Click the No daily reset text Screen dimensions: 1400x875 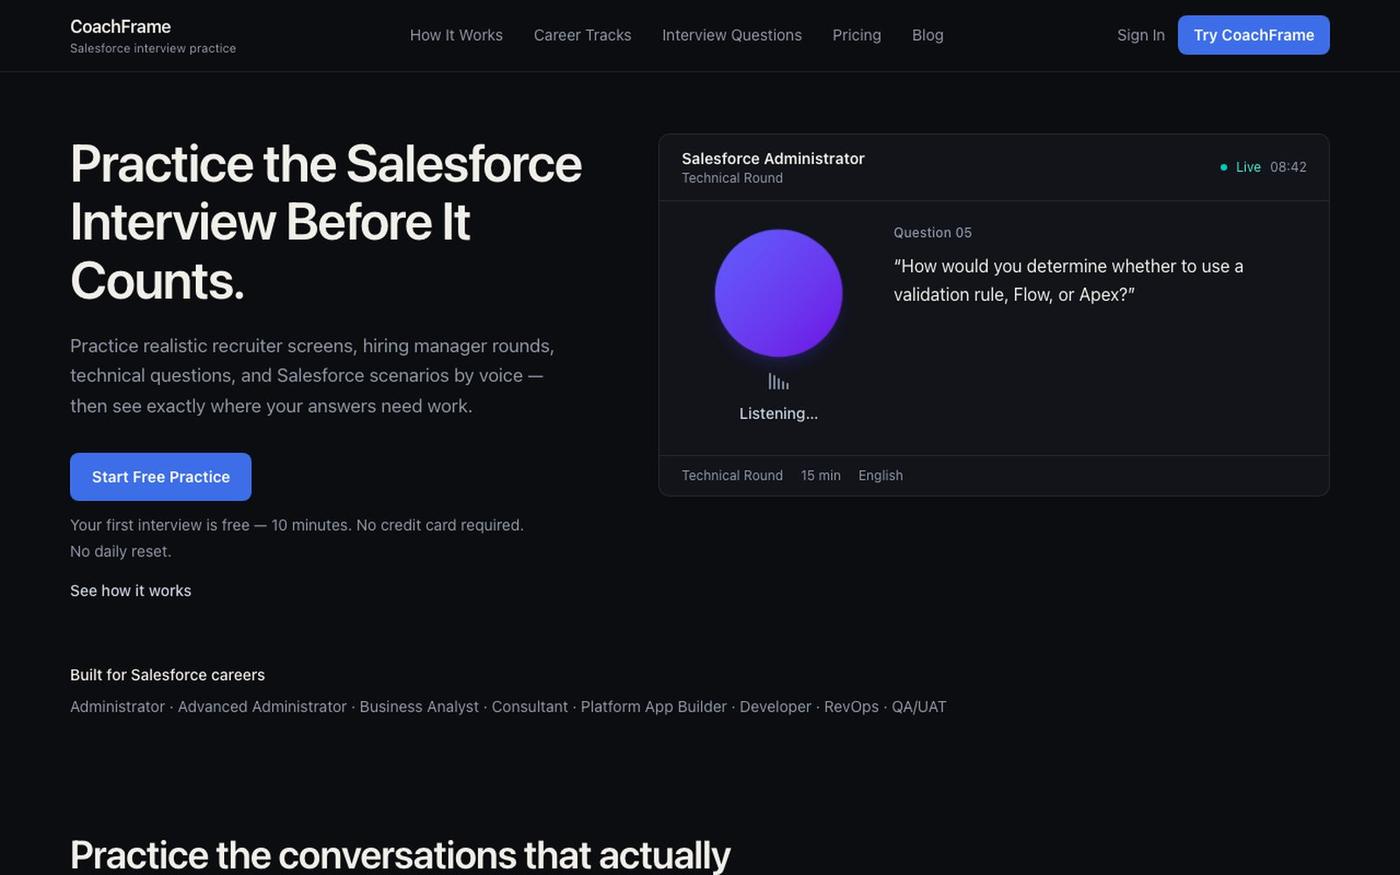(x=121, y=551)
